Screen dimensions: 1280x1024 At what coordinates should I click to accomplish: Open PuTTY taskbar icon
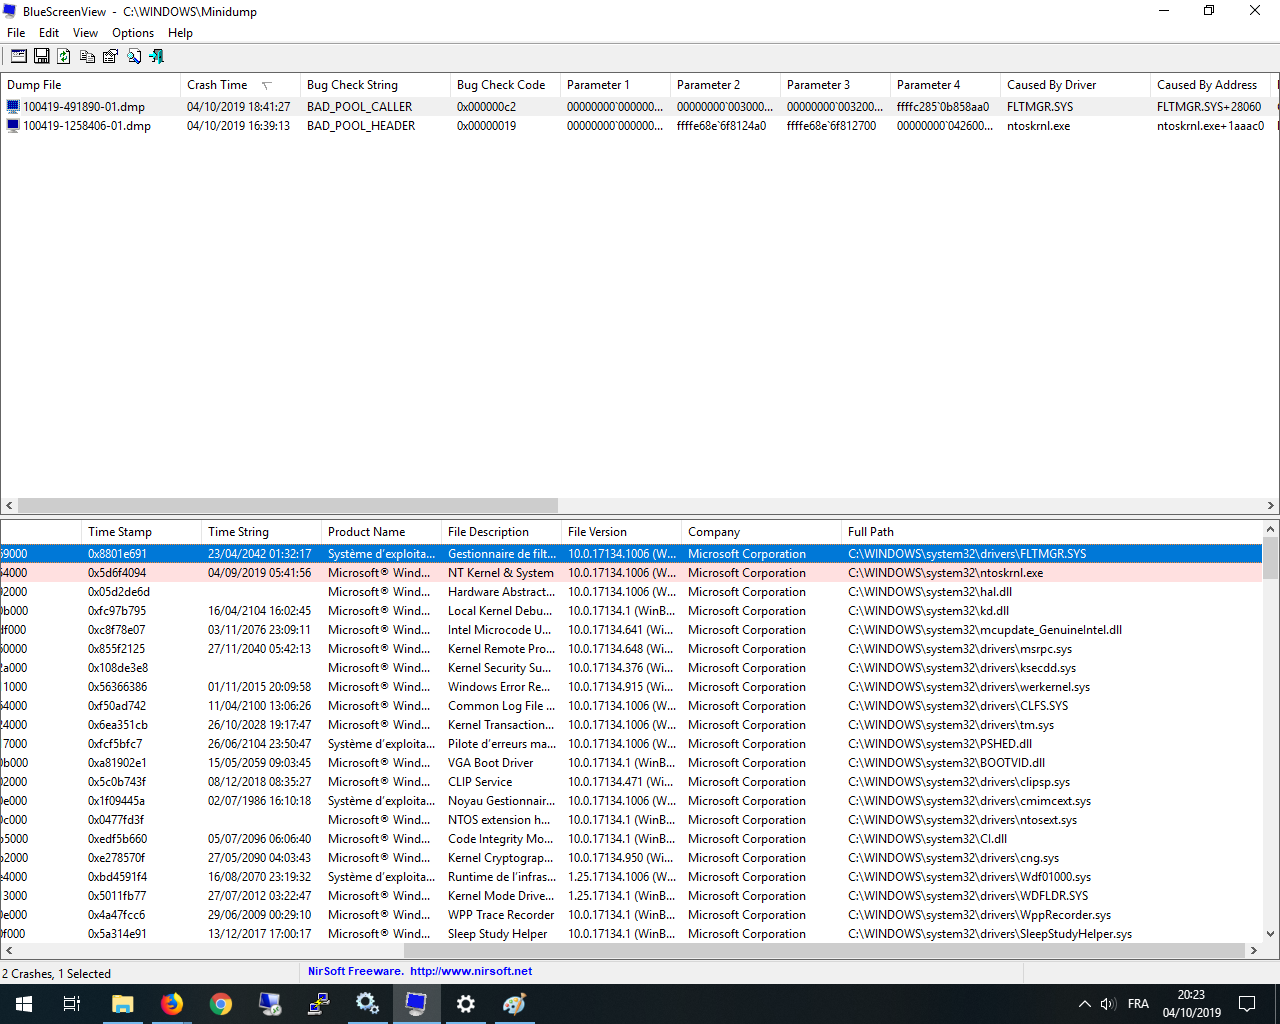(x=319, y=1004)
